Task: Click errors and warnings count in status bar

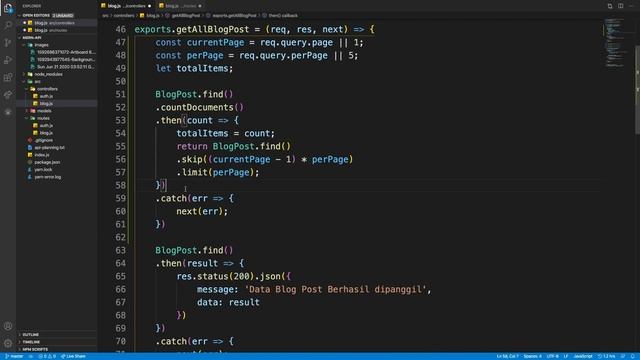Action: (47, 356)
